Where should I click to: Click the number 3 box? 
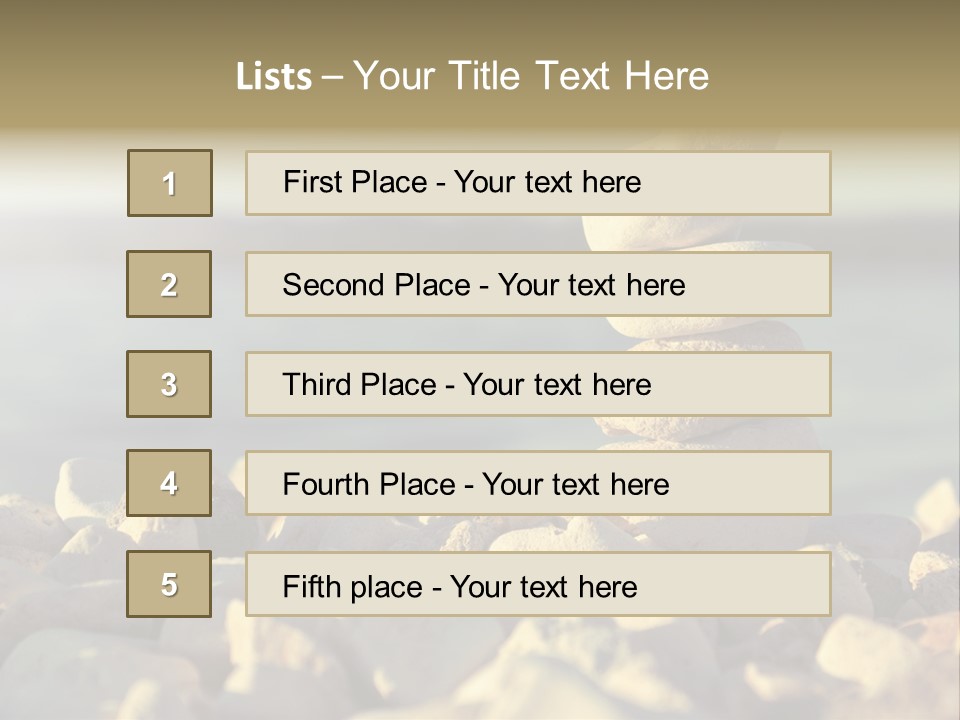point(169,384)
